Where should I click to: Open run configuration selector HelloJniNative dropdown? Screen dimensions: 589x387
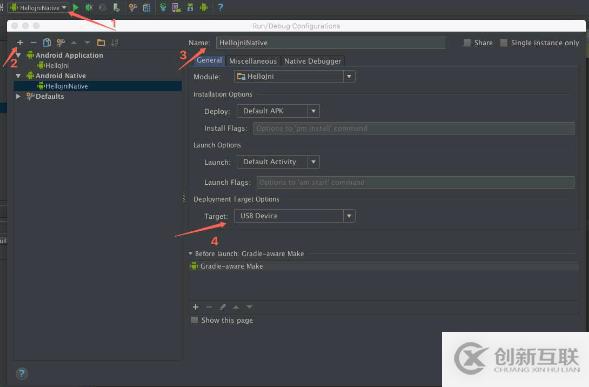(38, 8)
